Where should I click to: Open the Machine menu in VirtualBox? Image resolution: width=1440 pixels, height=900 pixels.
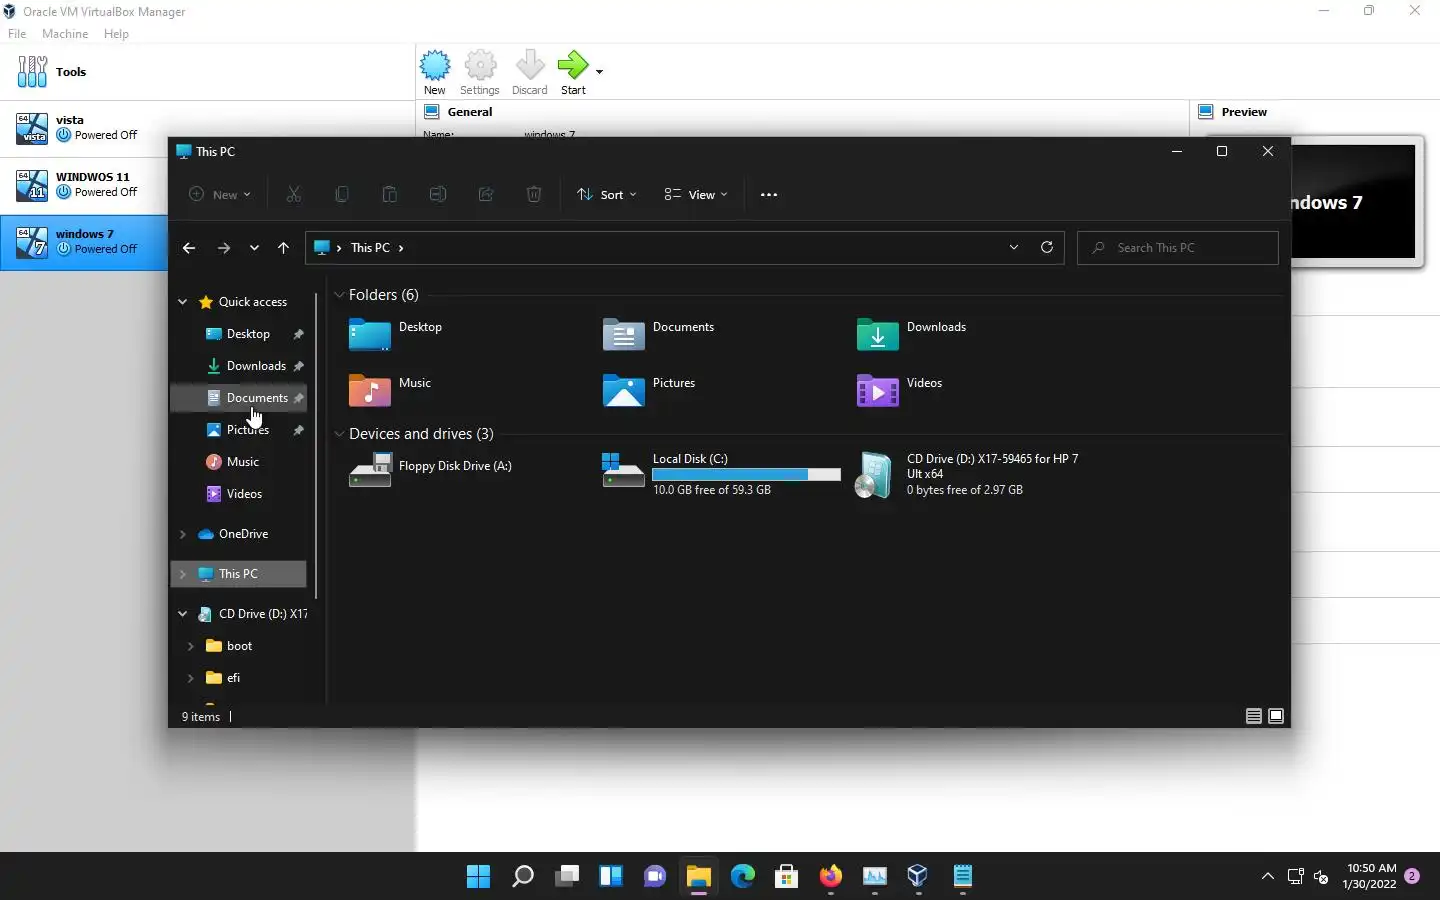(65, 34)
